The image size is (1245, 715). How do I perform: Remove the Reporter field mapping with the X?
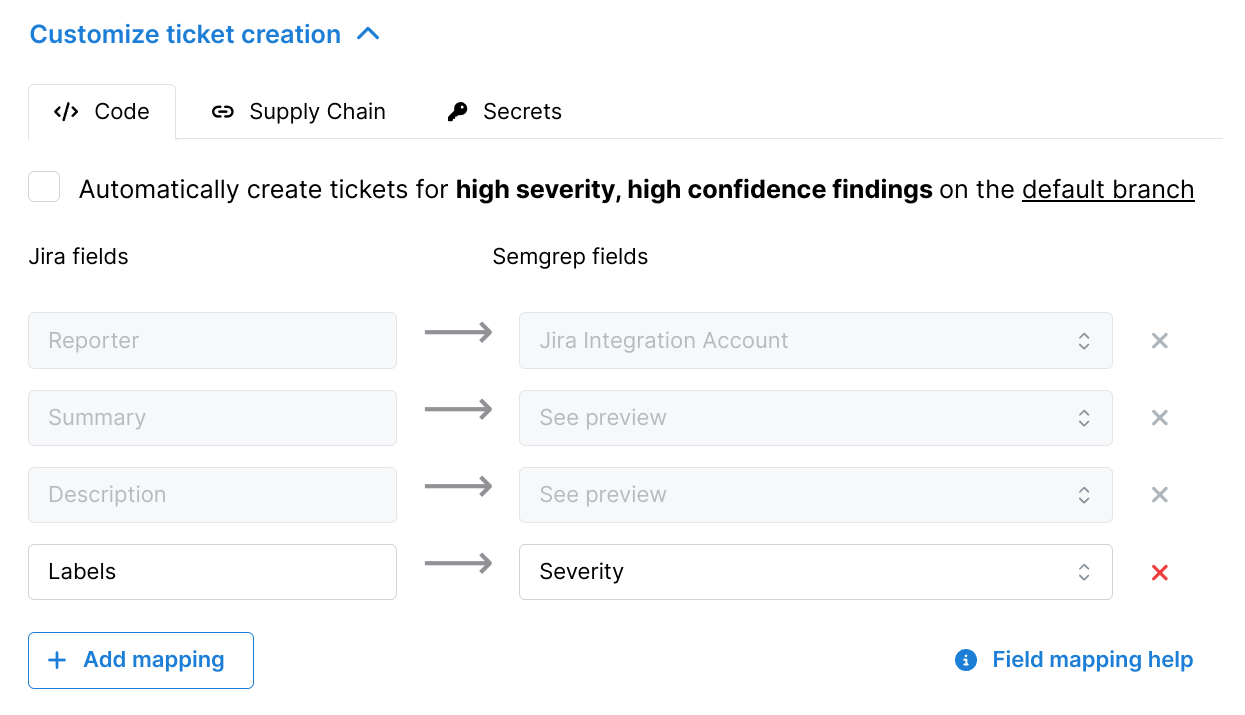click(1159, 340)
